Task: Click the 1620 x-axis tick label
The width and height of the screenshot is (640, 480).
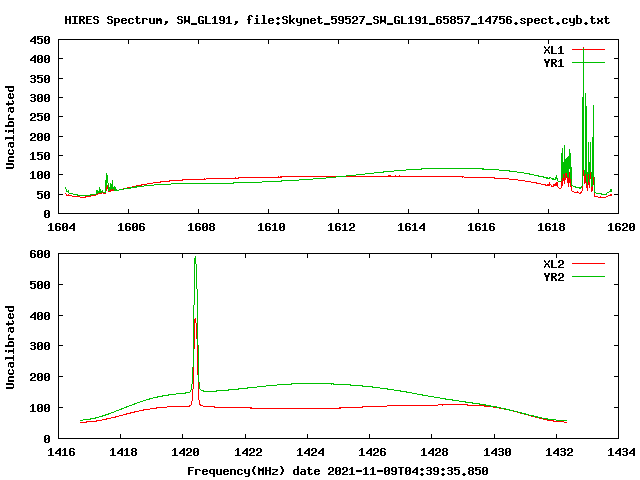Action: [x=621, y=227]
